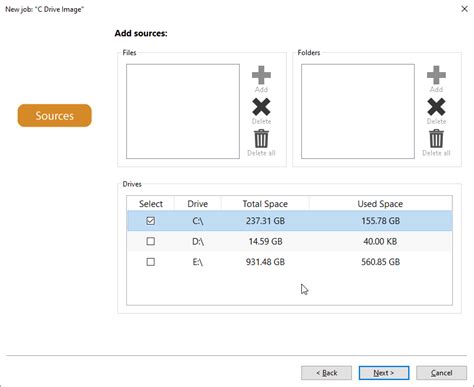
Task: Click the orange Sources step button
Action: click(55, 116)
